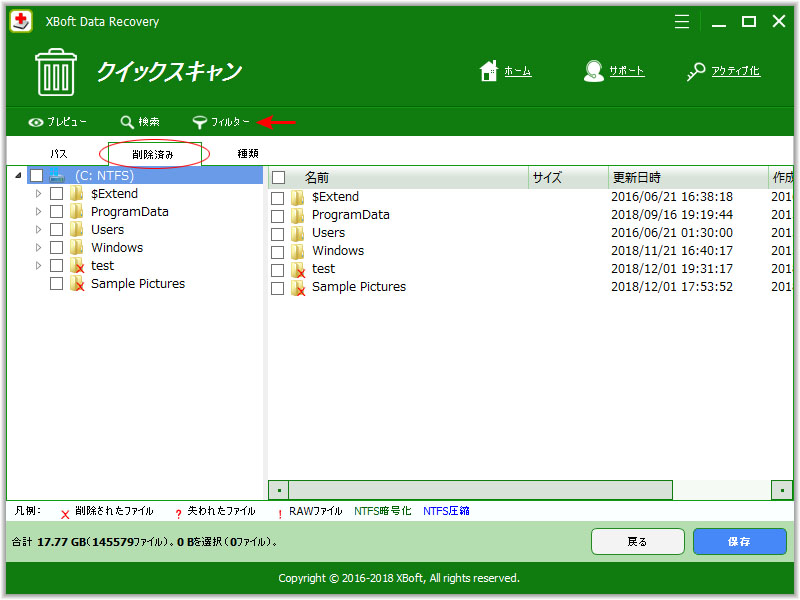Check the $Extend checkbox in the tree

(x=57, y=194)
